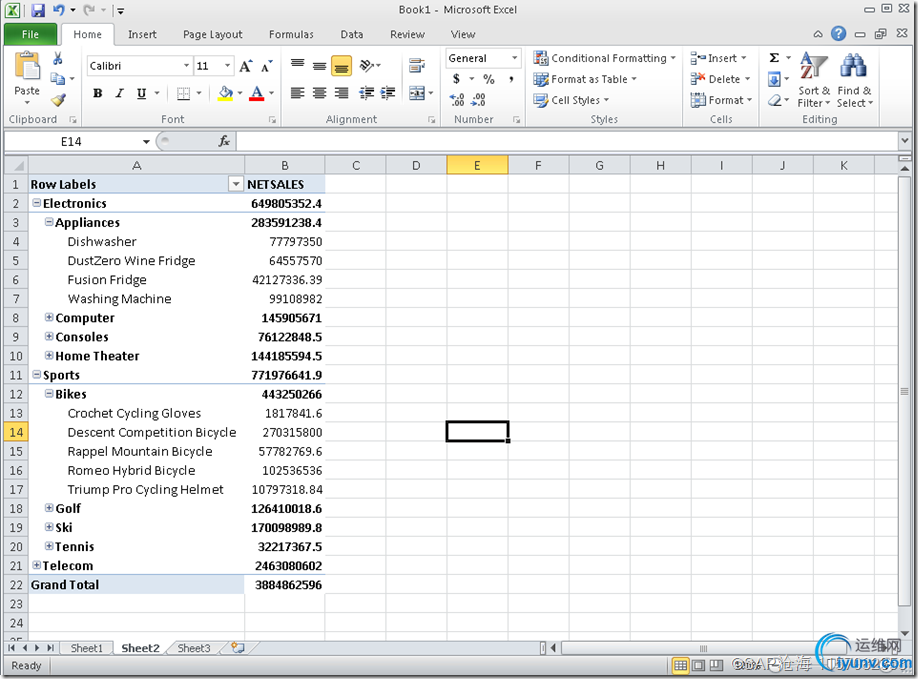Increase font size with Grow Font icon

246,66
